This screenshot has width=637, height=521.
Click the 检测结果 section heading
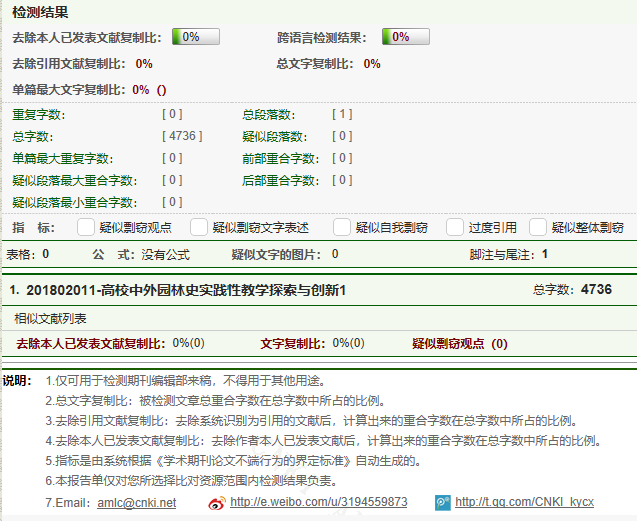tap(39, 13)
